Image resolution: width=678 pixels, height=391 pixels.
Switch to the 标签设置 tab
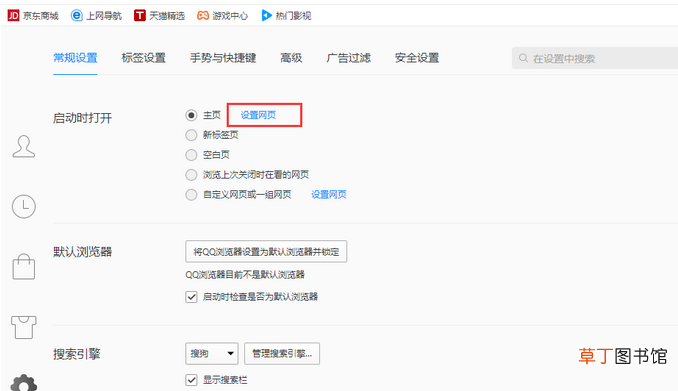tap(144, 58)
